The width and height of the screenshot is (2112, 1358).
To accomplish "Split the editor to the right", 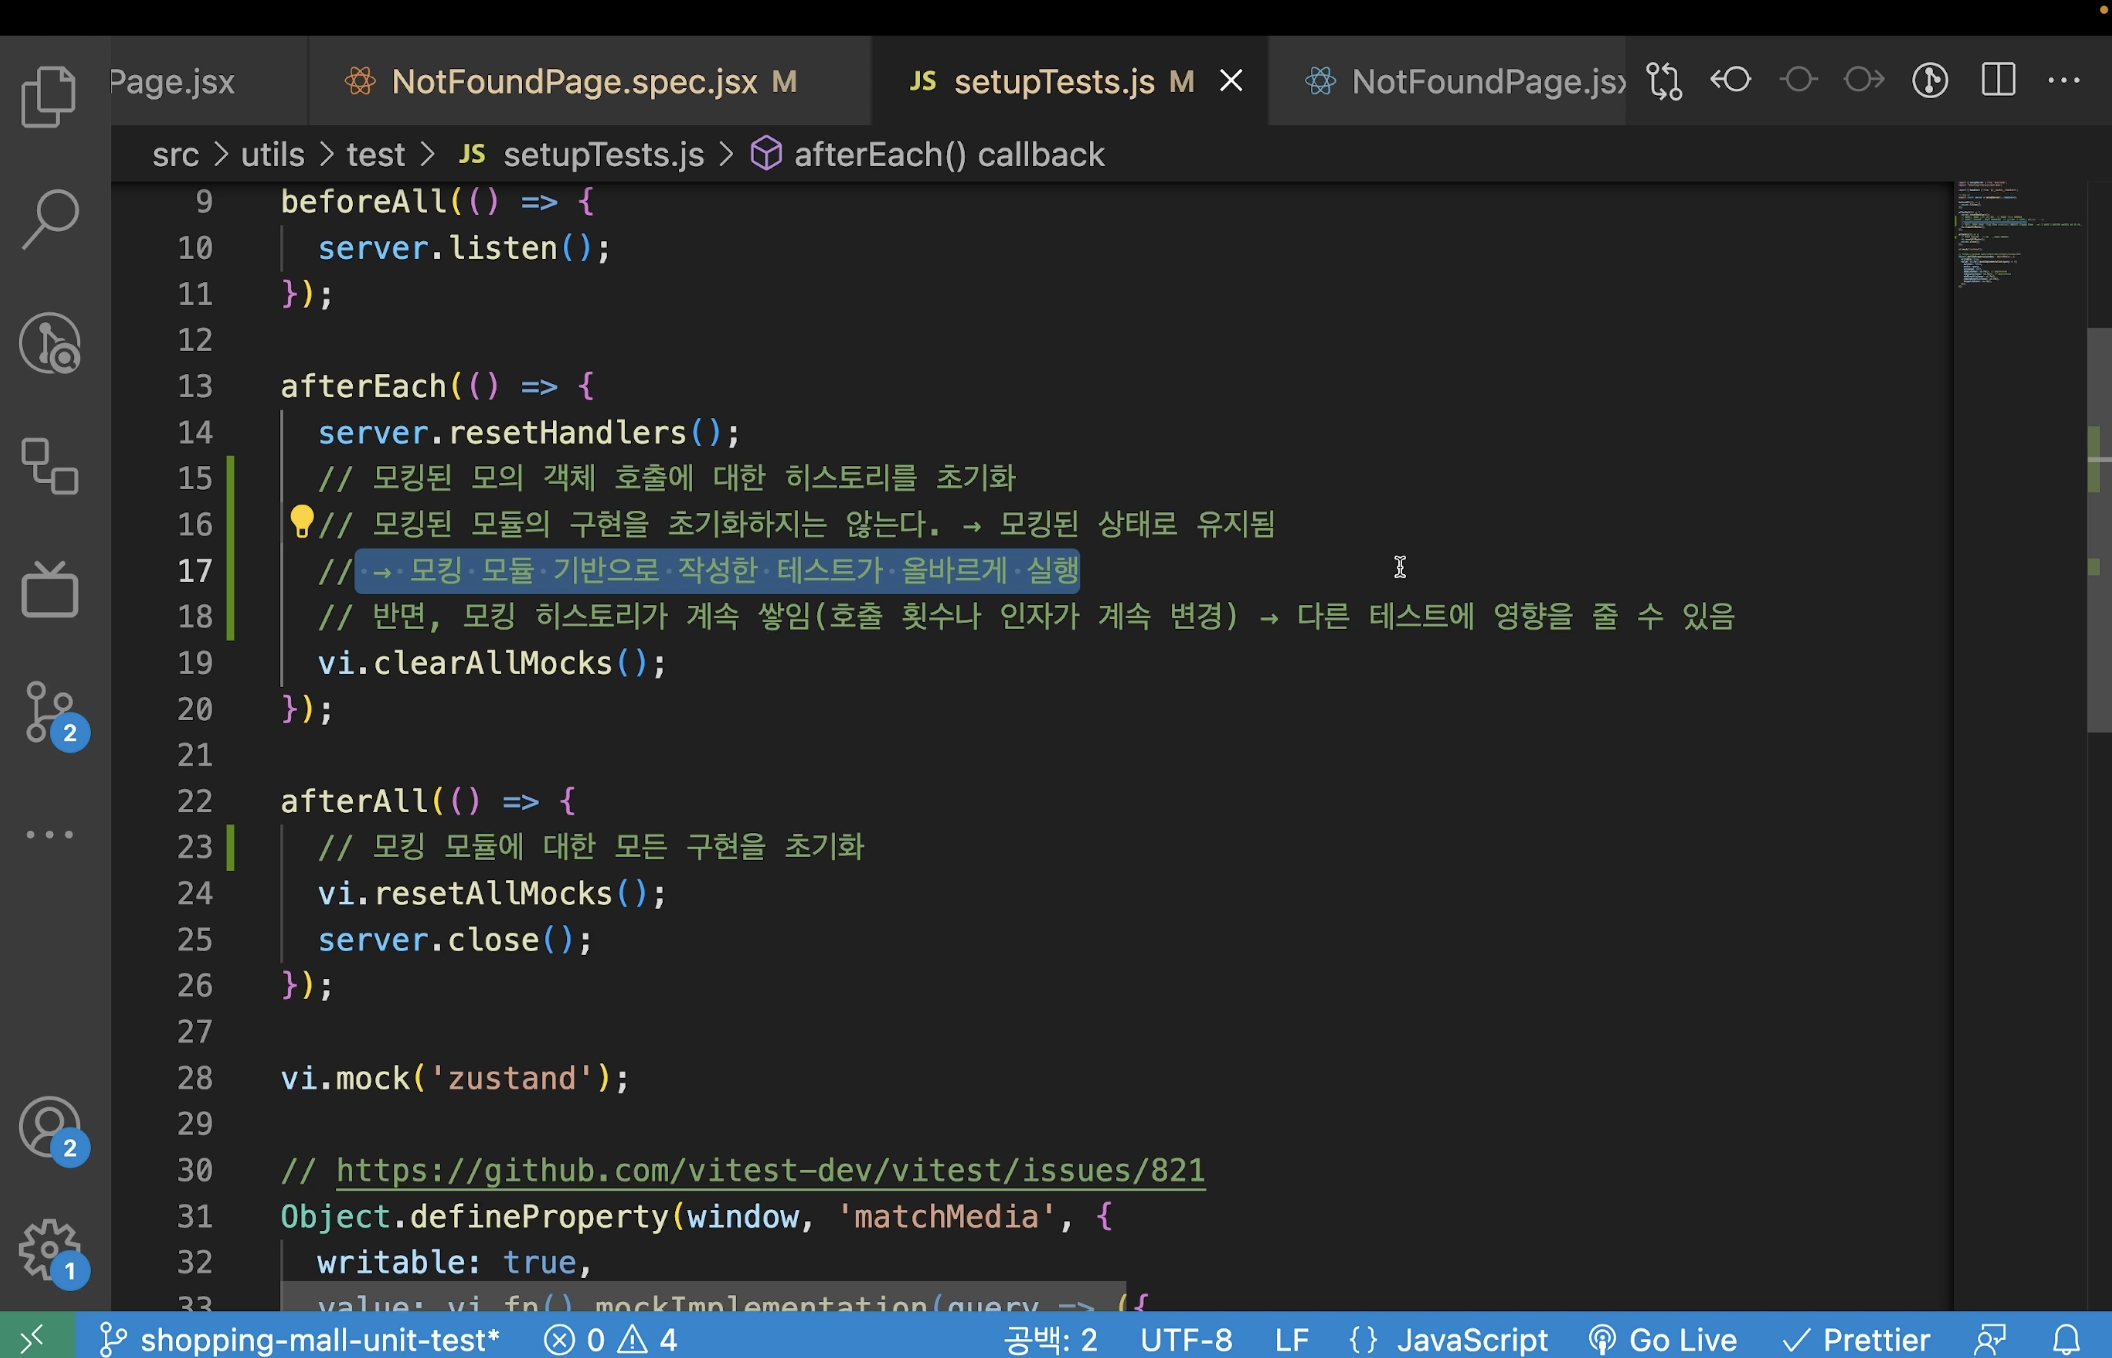I will [x=1998, y=80].
